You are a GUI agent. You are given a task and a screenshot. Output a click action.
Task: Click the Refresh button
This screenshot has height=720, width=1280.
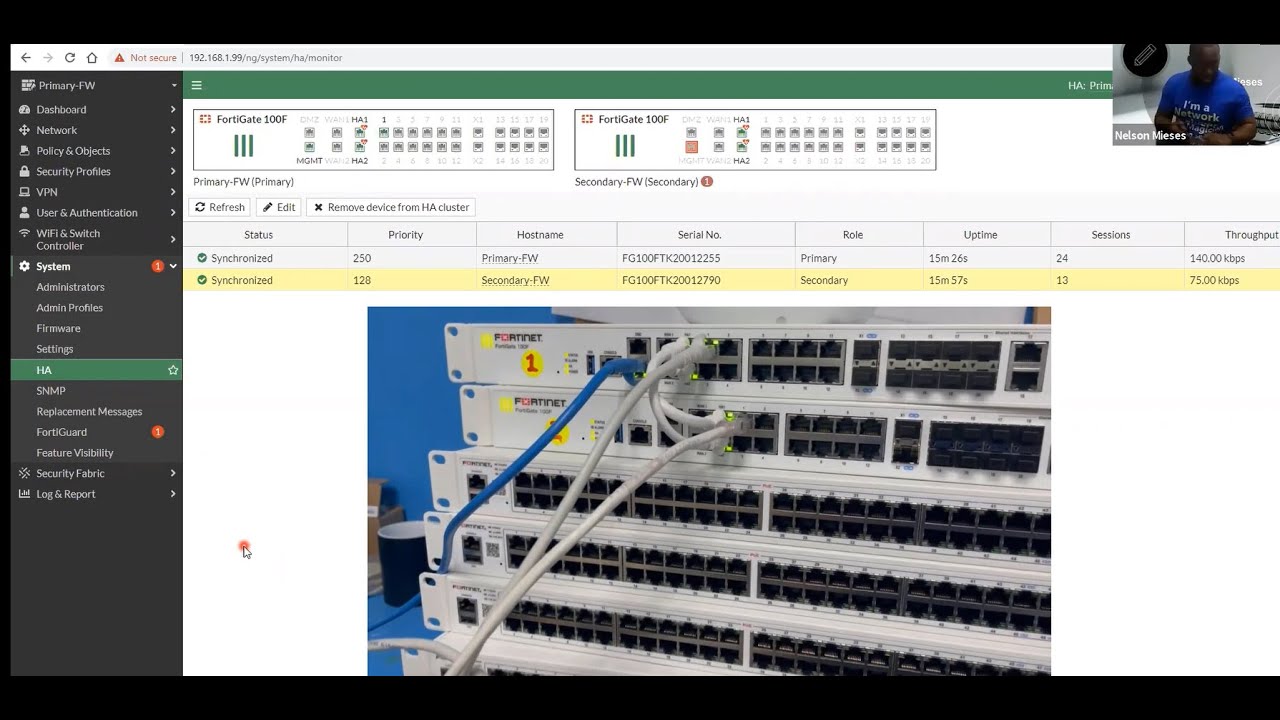point(220,207)
